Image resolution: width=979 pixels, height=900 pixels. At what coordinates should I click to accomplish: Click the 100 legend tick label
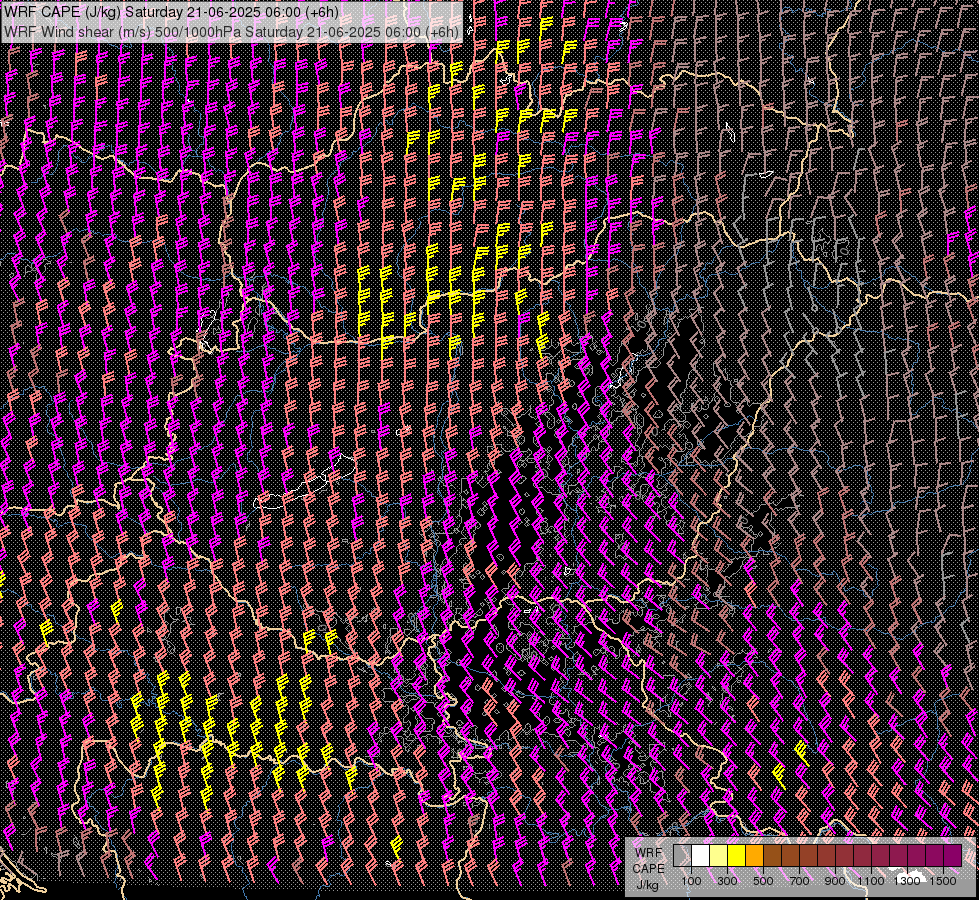(x=691, y=881)
